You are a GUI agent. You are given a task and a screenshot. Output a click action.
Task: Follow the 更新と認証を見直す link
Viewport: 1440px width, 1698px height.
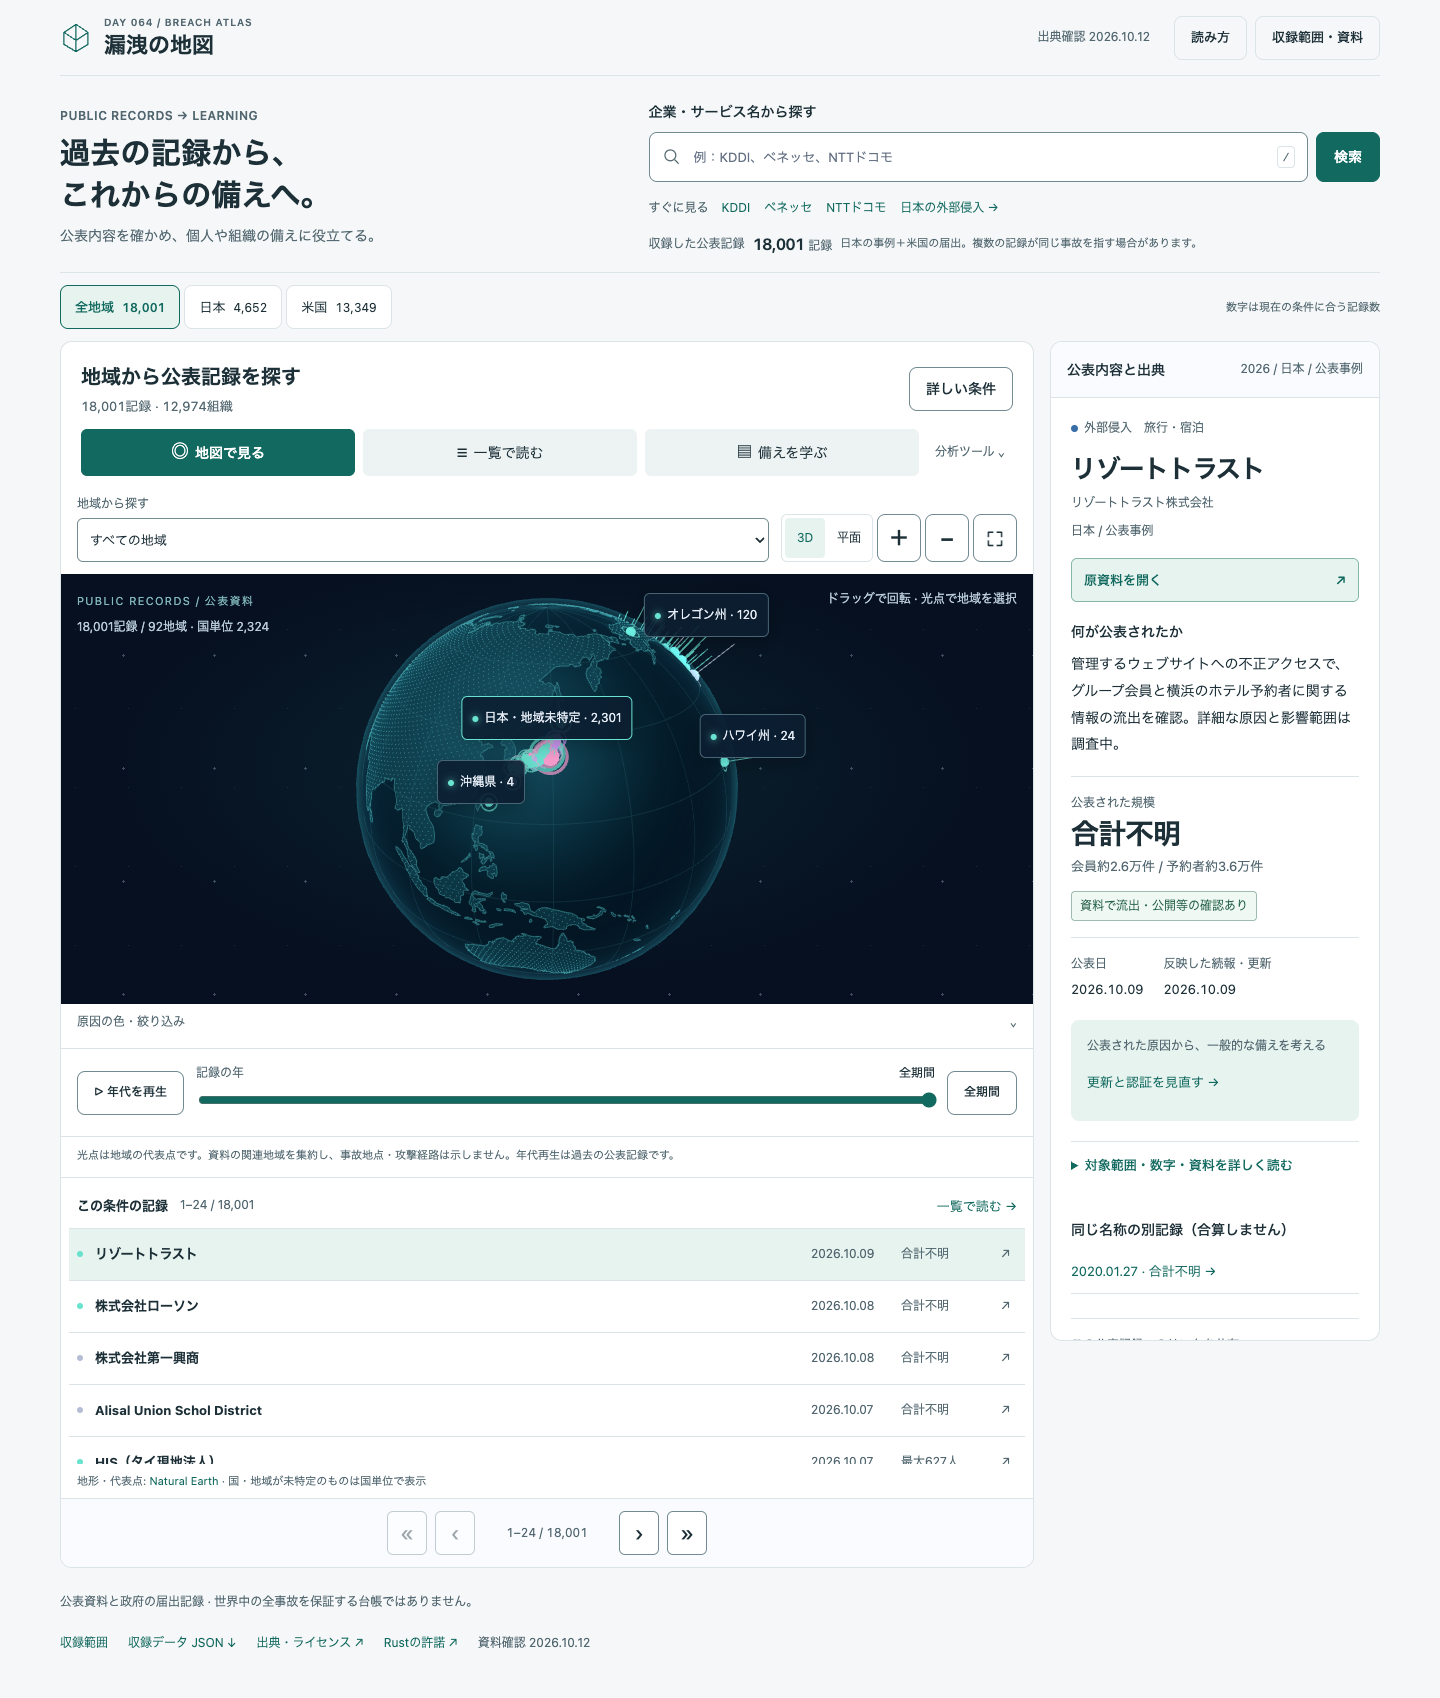[x=1153, y=1082]
